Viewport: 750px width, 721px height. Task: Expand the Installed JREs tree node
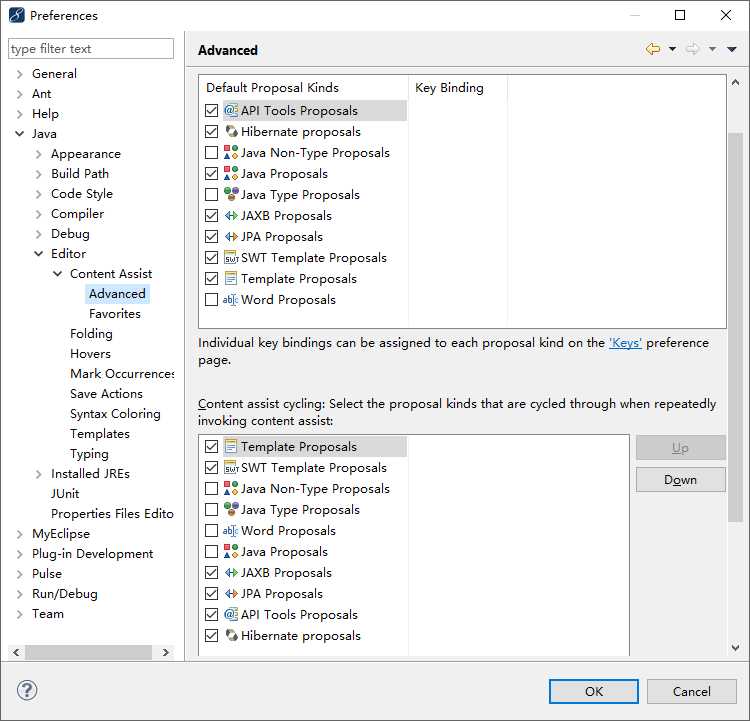39,474
